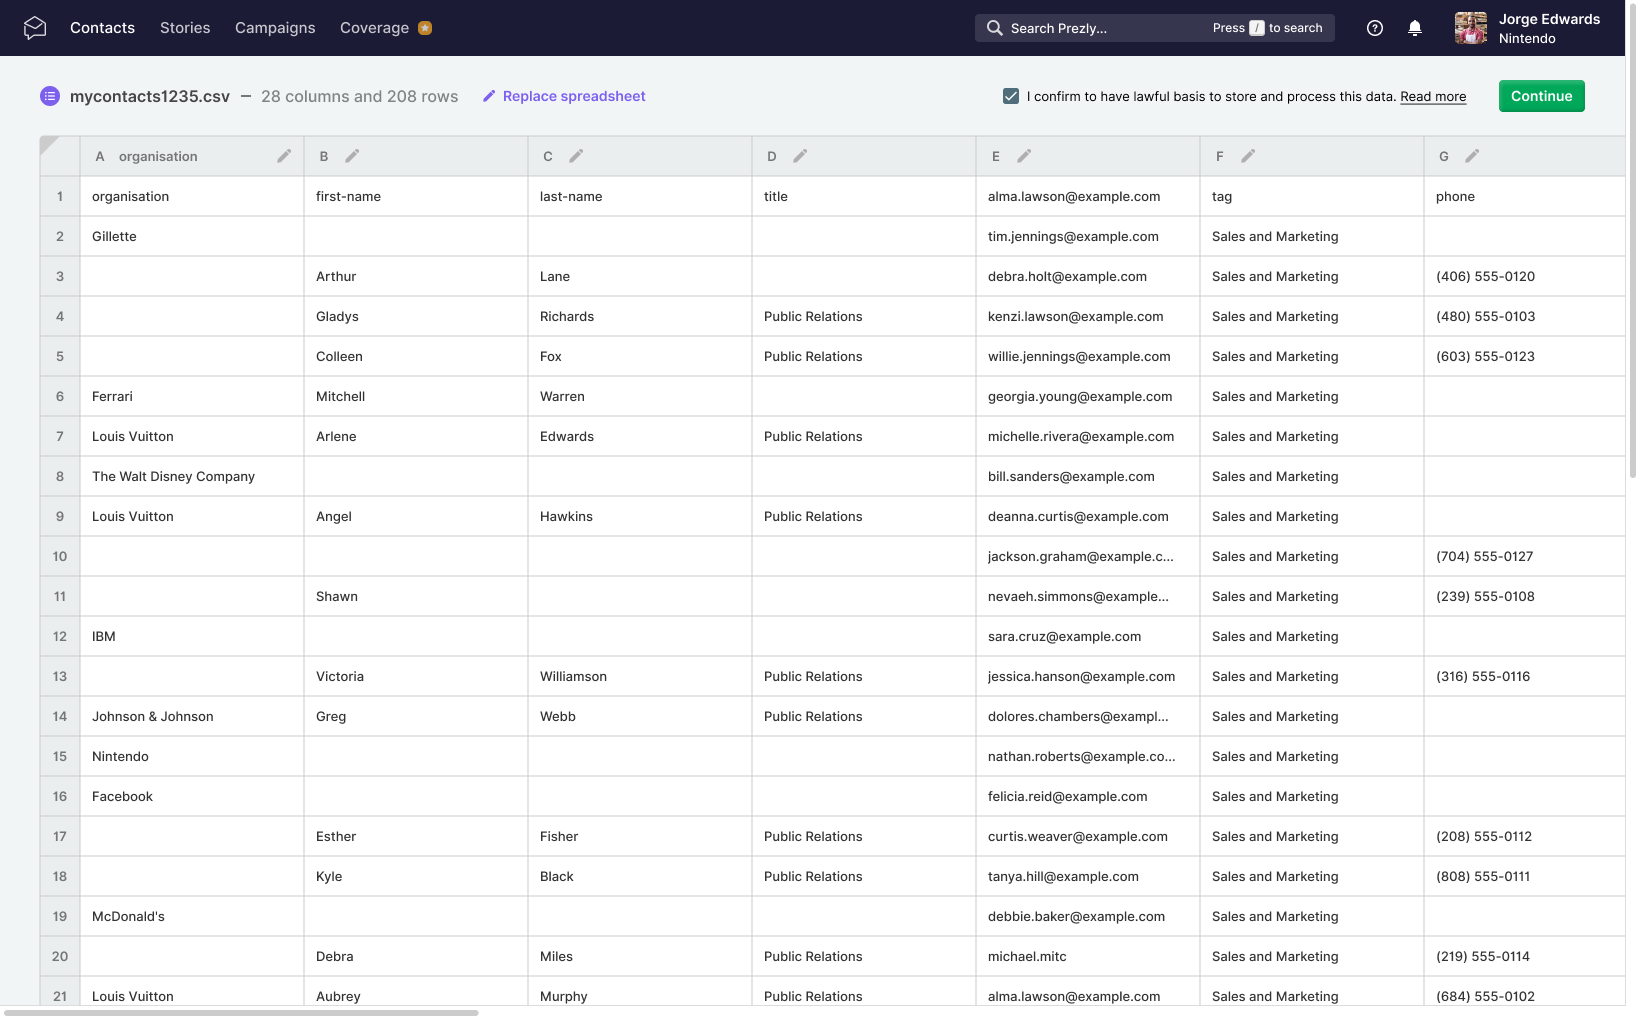Open Jorge Edwards profile avatar

1471,28
